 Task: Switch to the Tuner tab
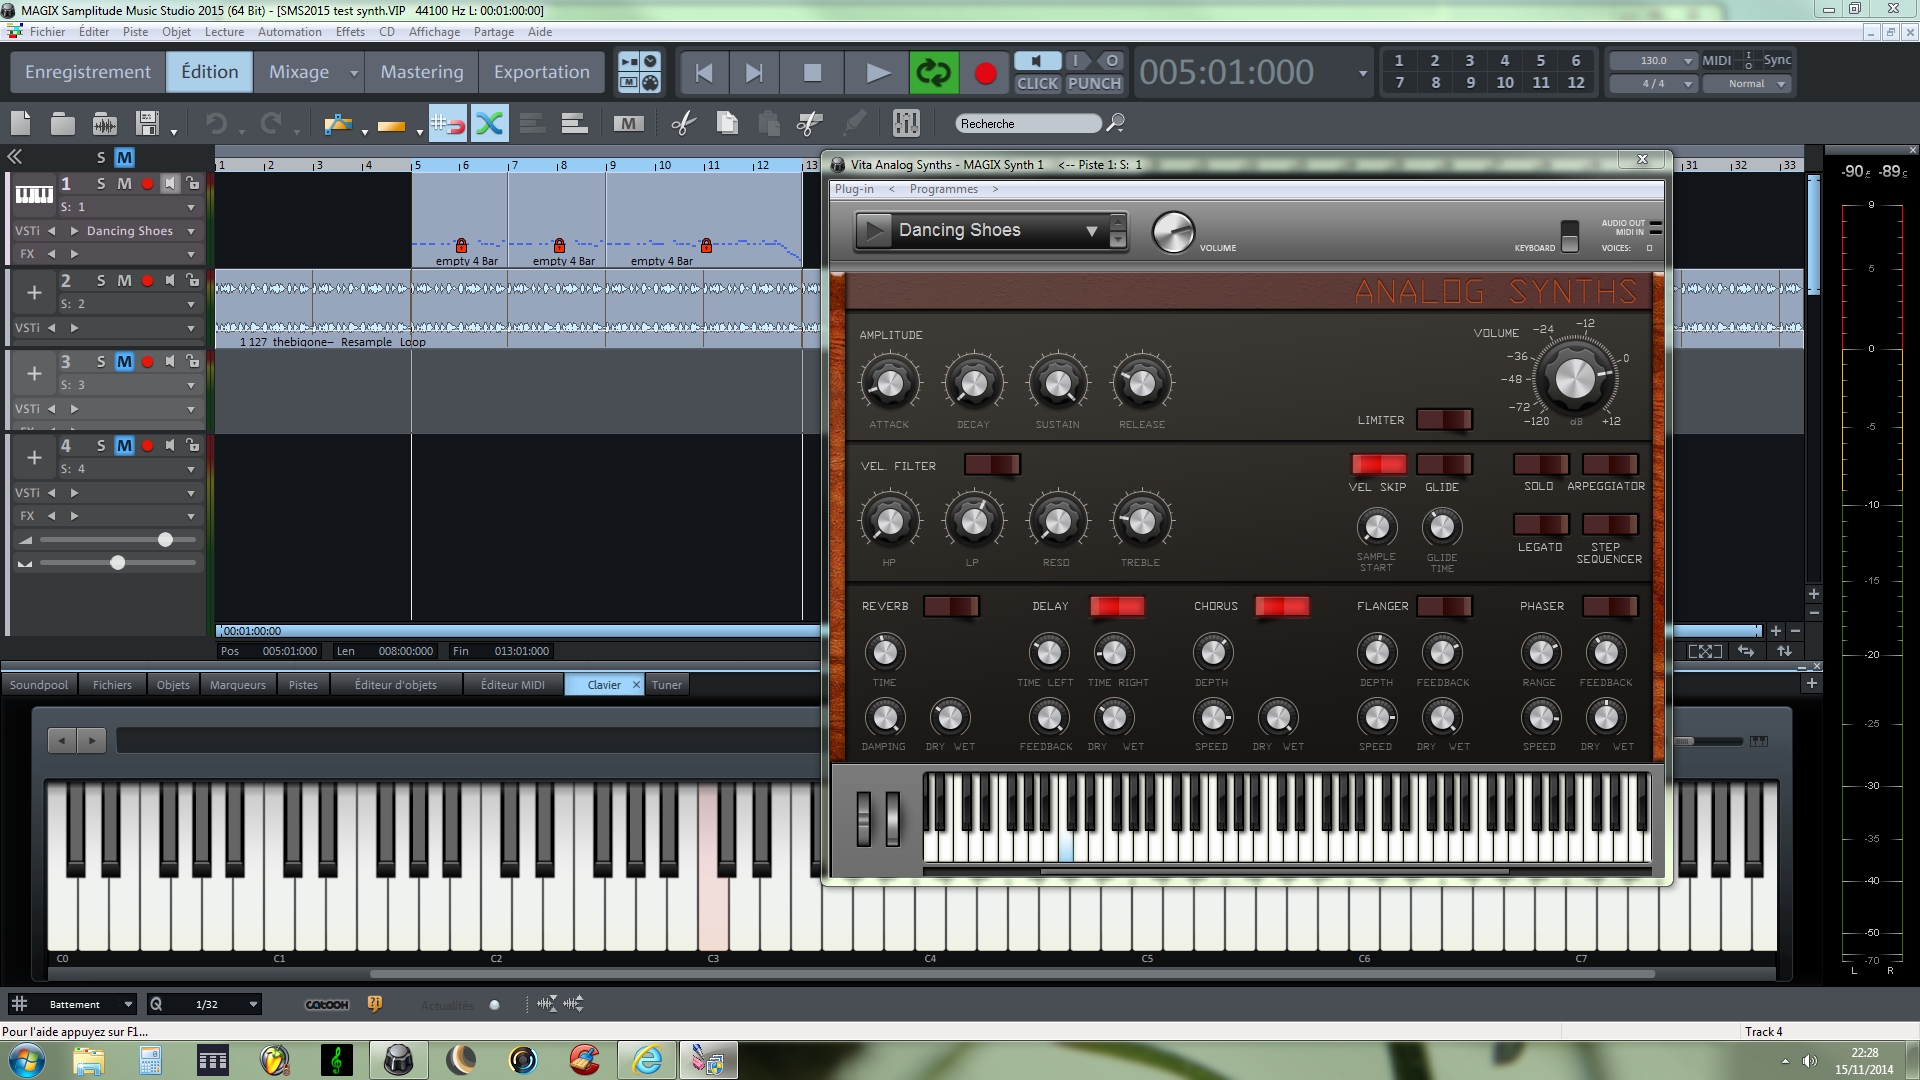666,684
